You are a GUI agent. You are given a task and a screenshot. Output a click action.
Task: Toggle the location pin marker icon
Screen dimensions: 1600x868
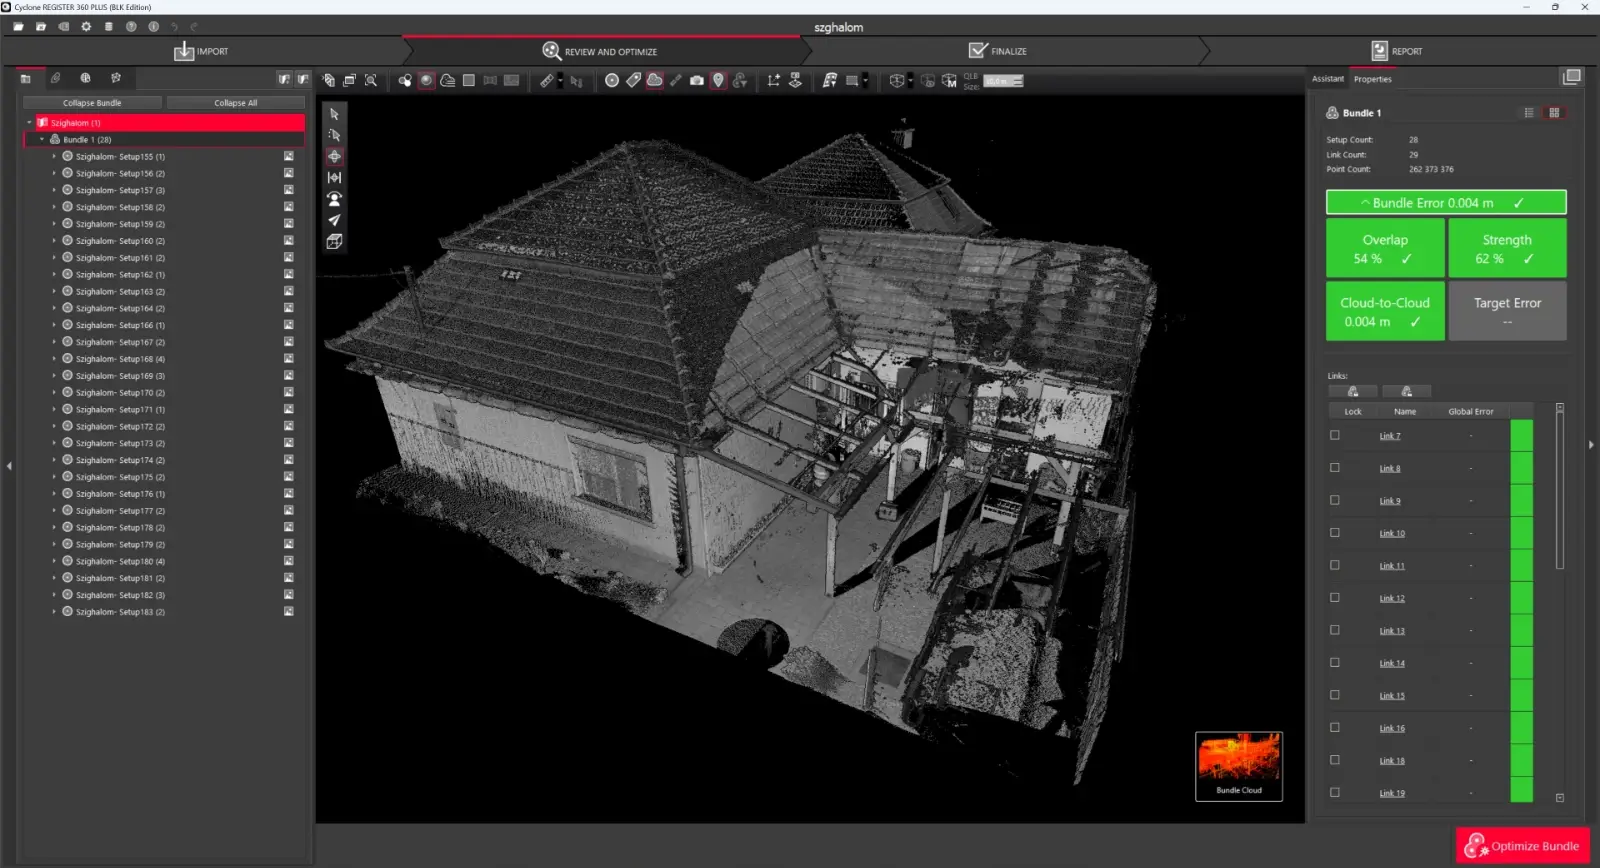(x=718, y=80)
